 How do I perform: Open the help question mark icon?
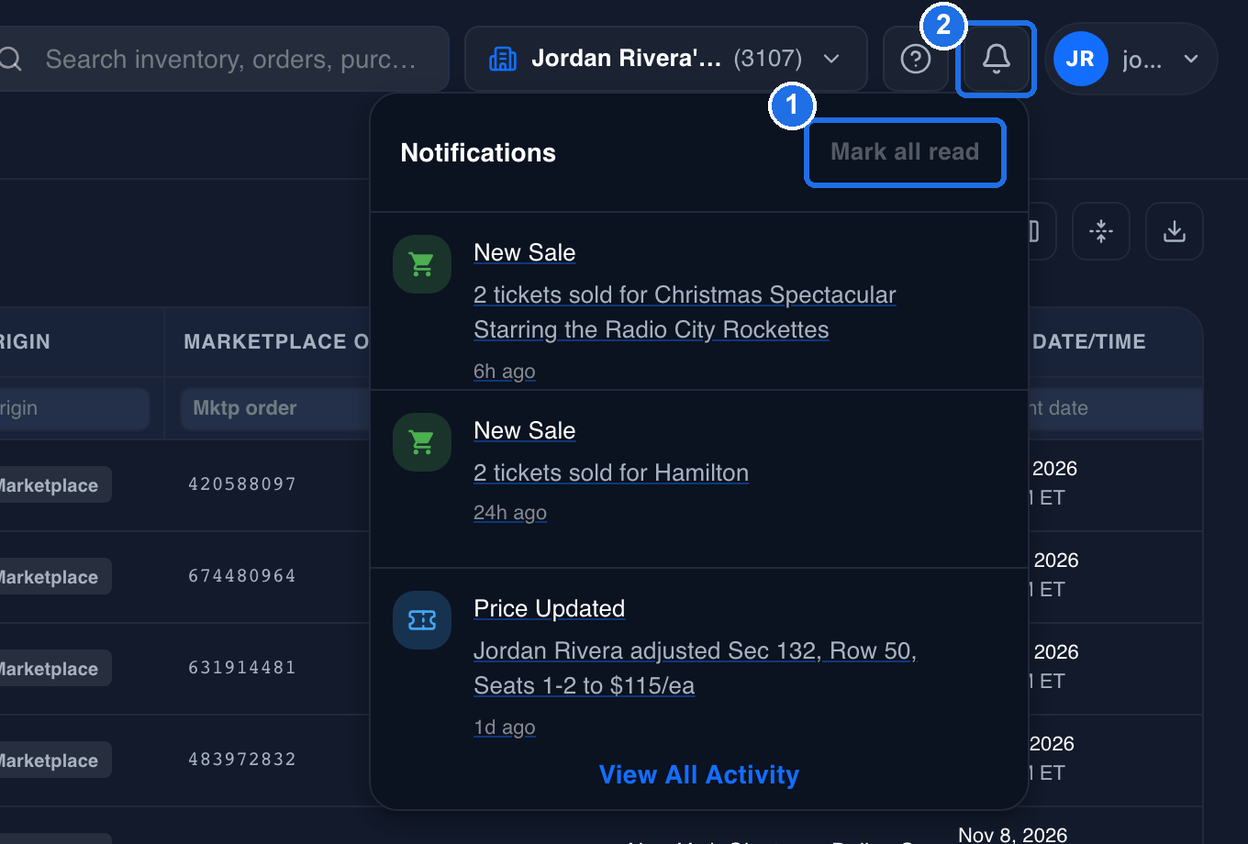point(915,59)
